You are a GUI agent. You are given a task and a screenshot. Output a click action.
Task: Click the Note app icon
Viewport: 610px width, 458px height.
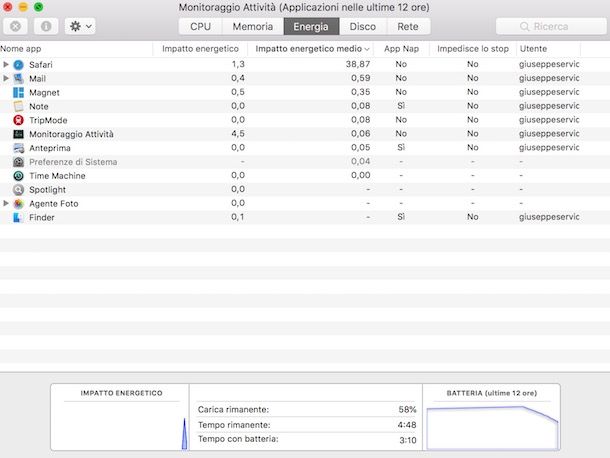point(18,106)
